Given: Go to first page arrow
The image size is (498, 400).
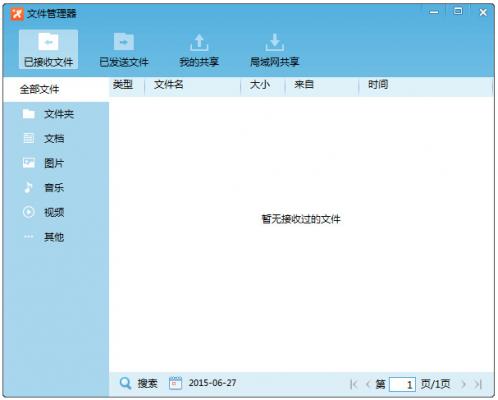Looking at the screenshot, I should [x=354, y=384].
